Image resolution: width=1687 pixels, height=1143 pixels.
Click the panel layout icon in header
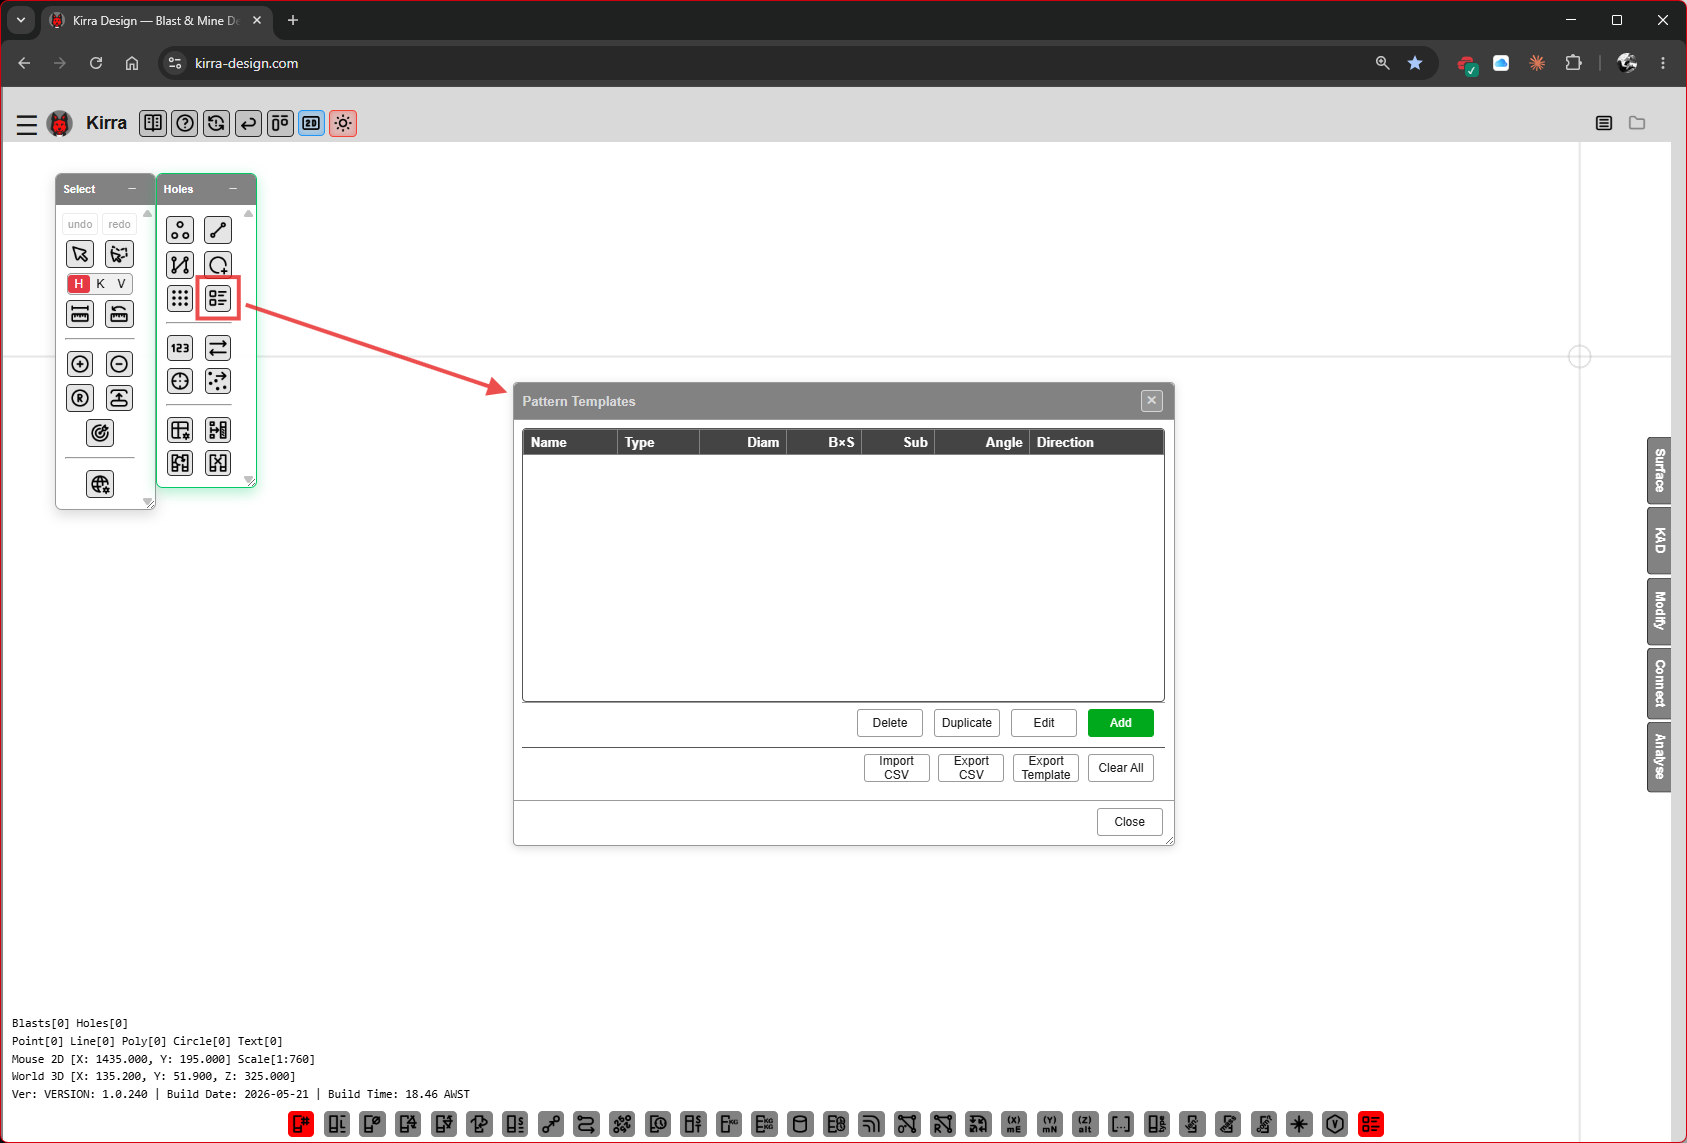click(x=280, y=123)
